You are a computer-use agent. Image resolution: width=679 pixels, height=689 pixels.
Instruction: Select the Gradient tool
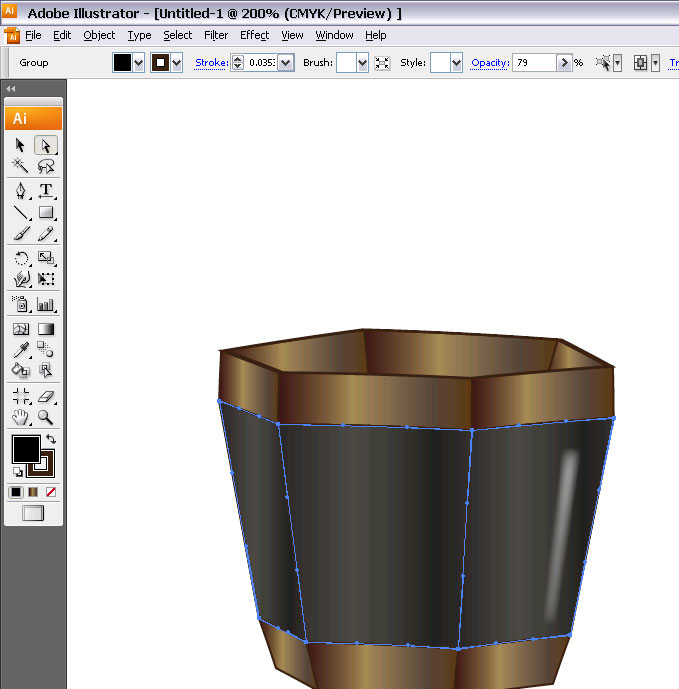pyautogui.click(x=46, y=328)
